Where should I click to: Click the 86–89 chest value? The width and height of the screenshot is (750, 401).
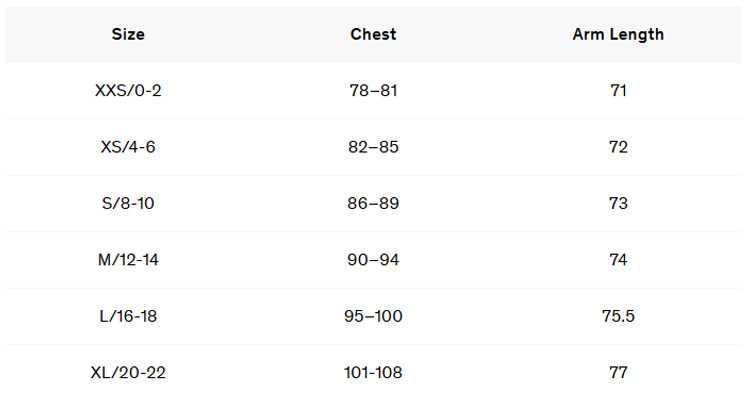[373, 204]
